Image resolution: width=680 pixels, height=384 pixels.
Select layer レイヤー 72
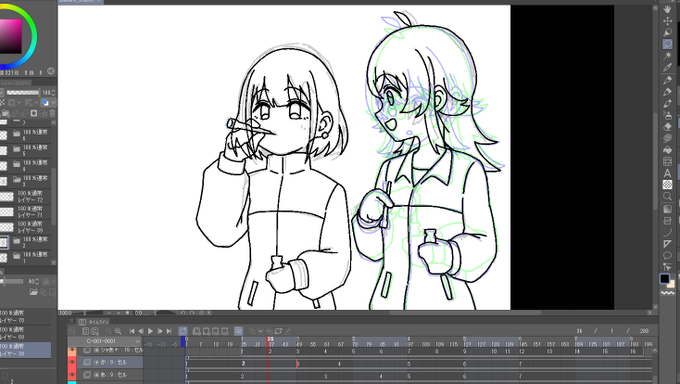click(26, 196)
